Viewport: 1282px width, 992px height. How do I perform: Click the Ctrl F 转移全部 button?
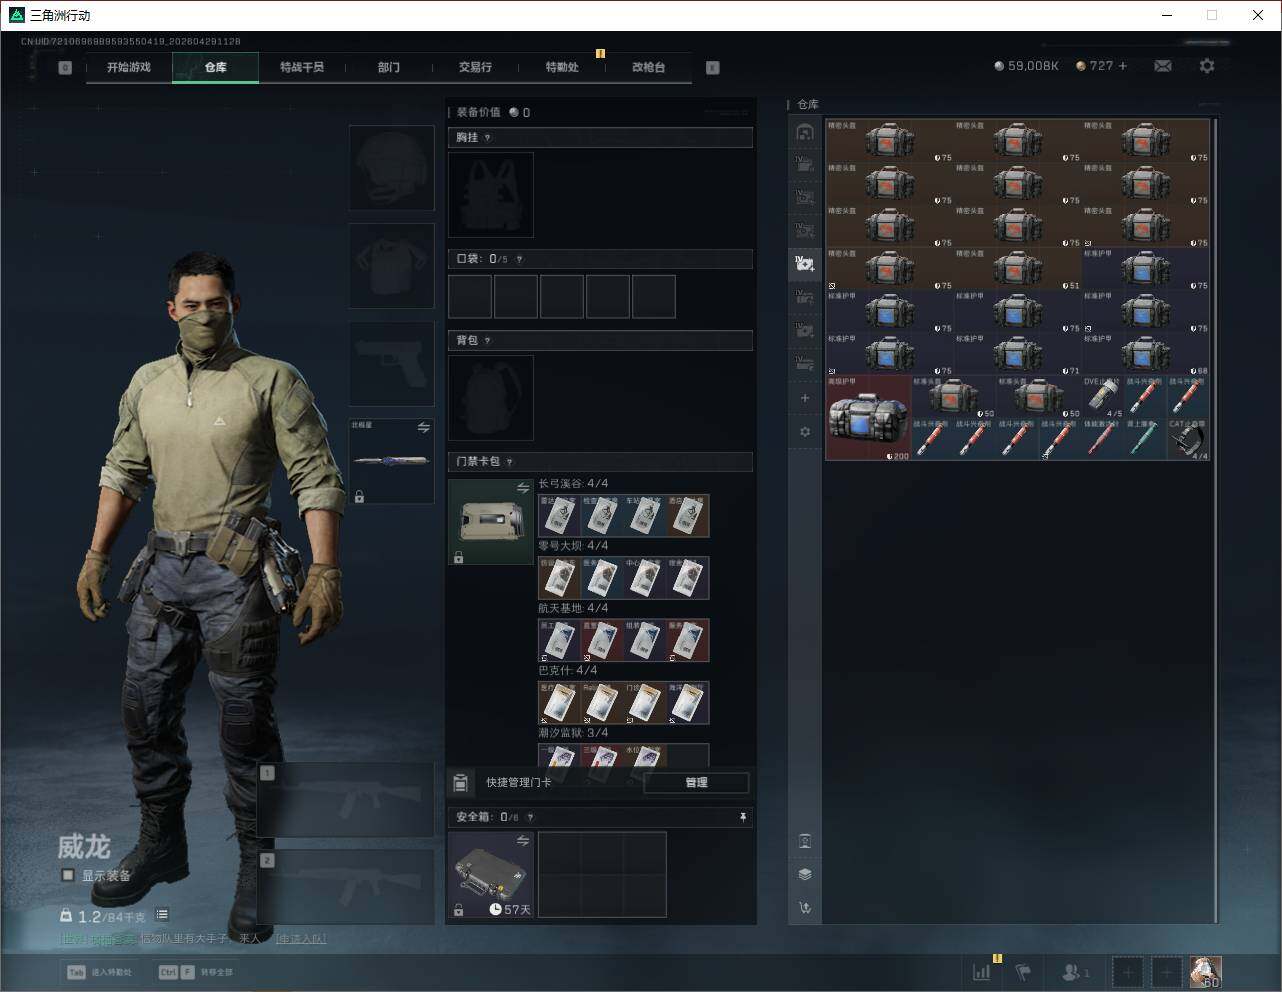[196, 972]
